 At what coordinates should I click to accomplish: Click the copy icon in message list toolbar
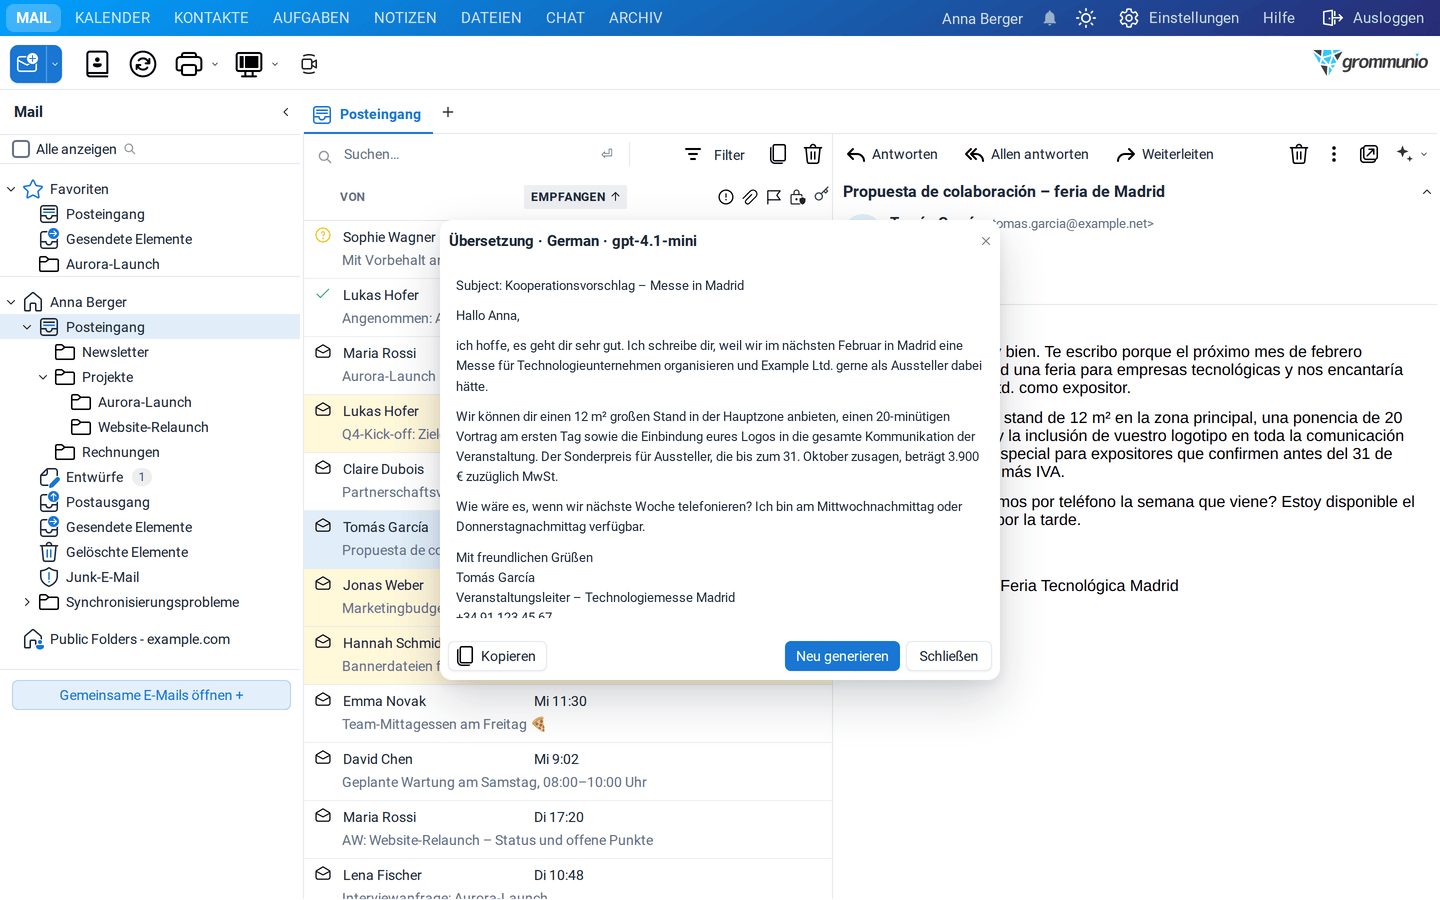[778, 154]
